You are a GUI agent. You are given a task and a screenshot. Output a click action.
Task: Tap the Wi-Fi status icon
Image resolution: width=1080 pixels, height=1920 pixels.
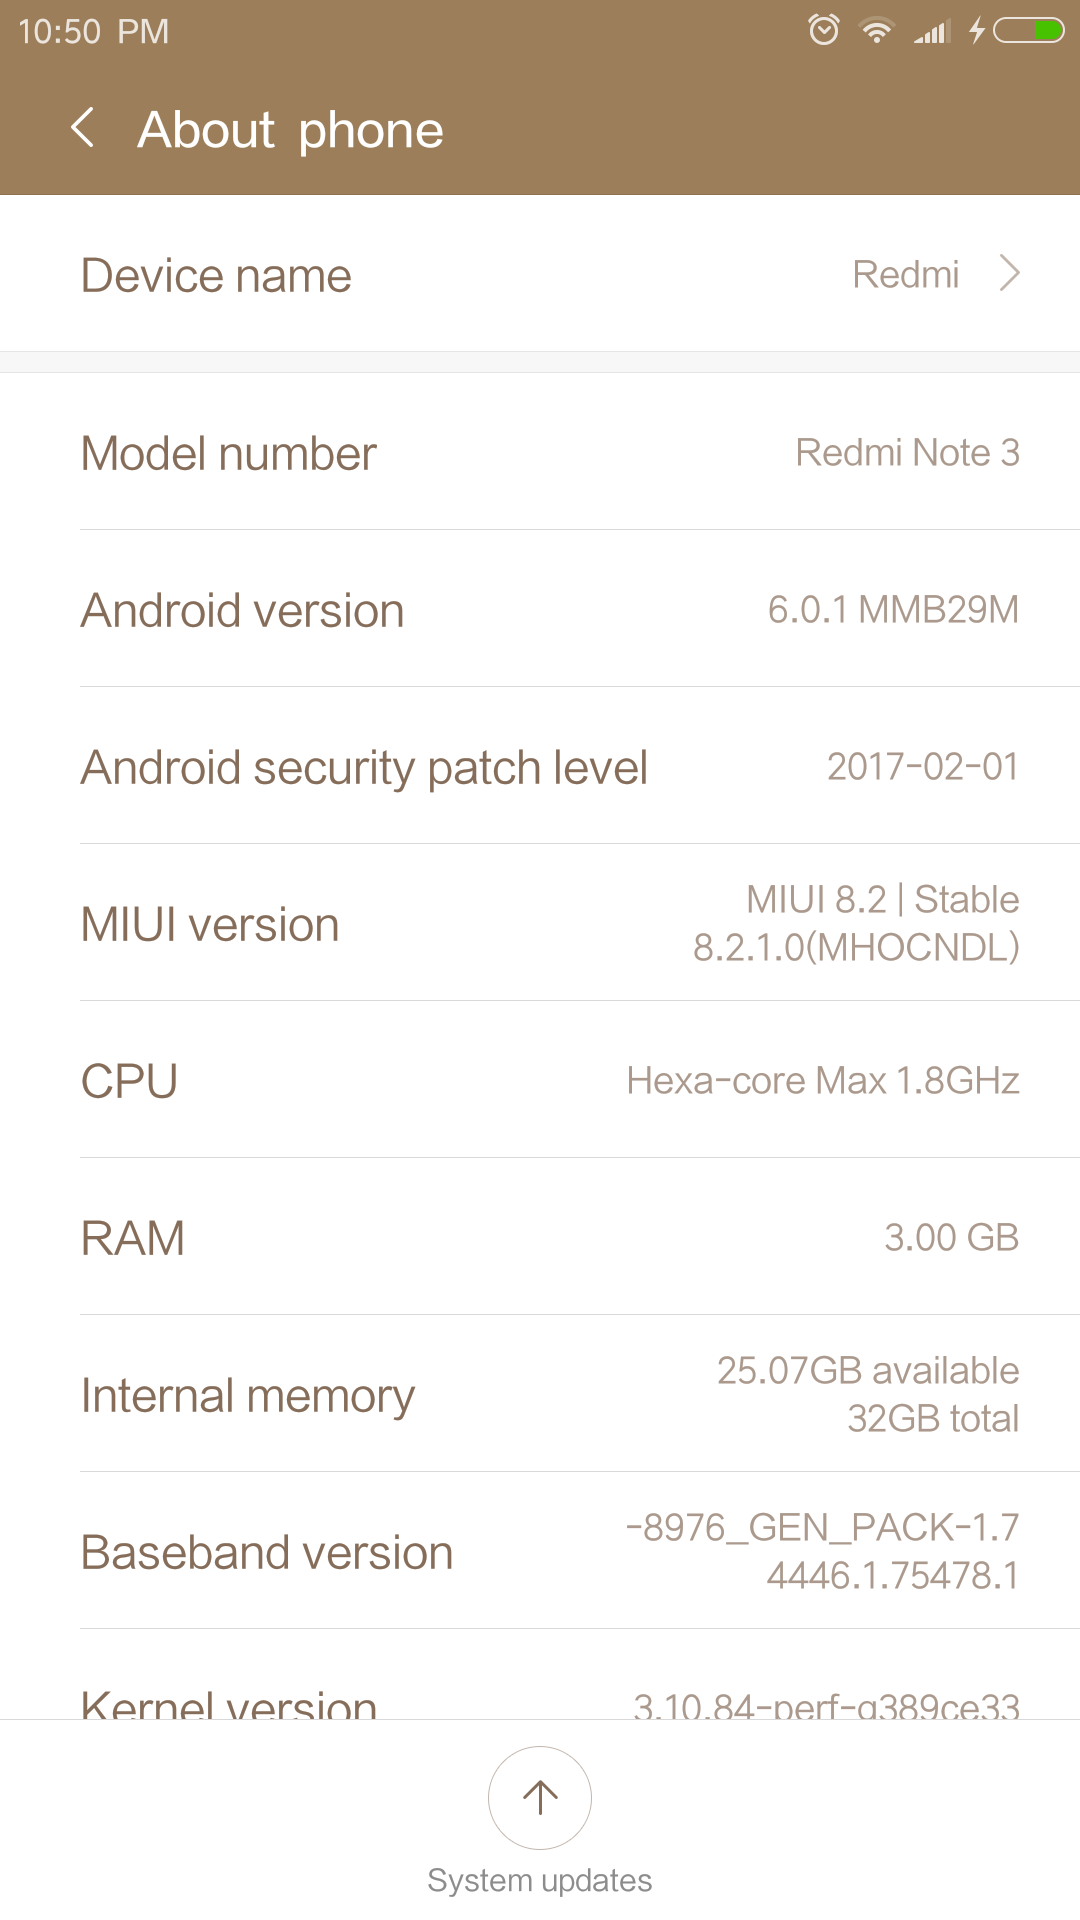(877, 31)
